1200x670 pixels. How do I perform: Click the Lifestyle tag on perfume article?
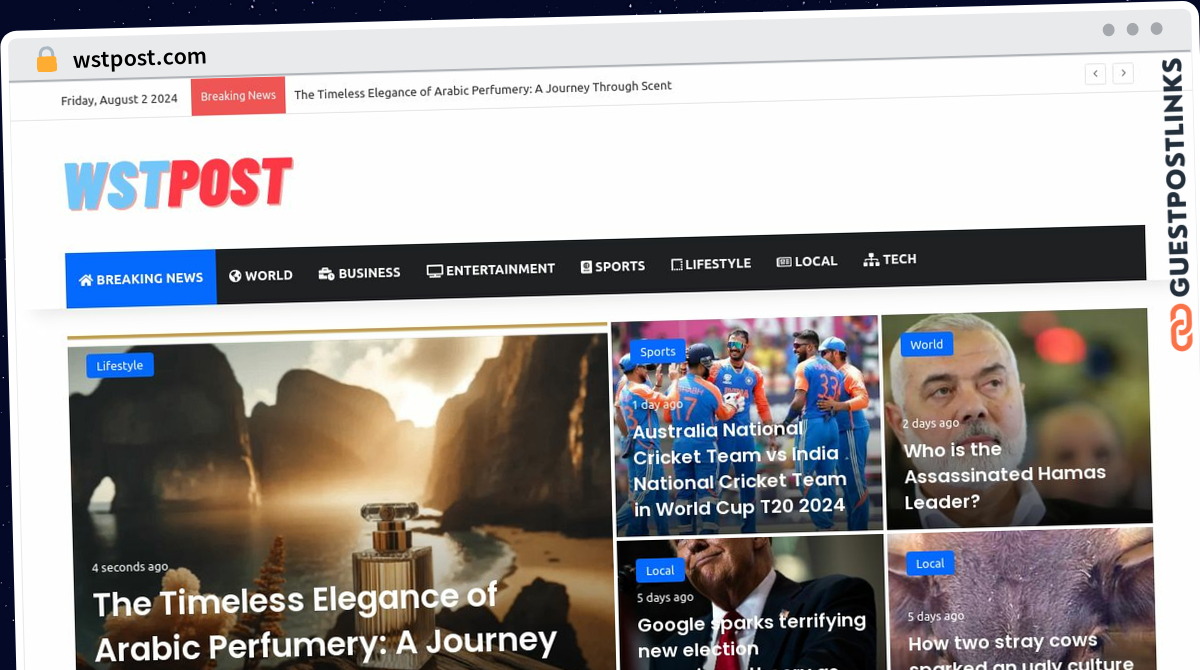pos(120,366)
